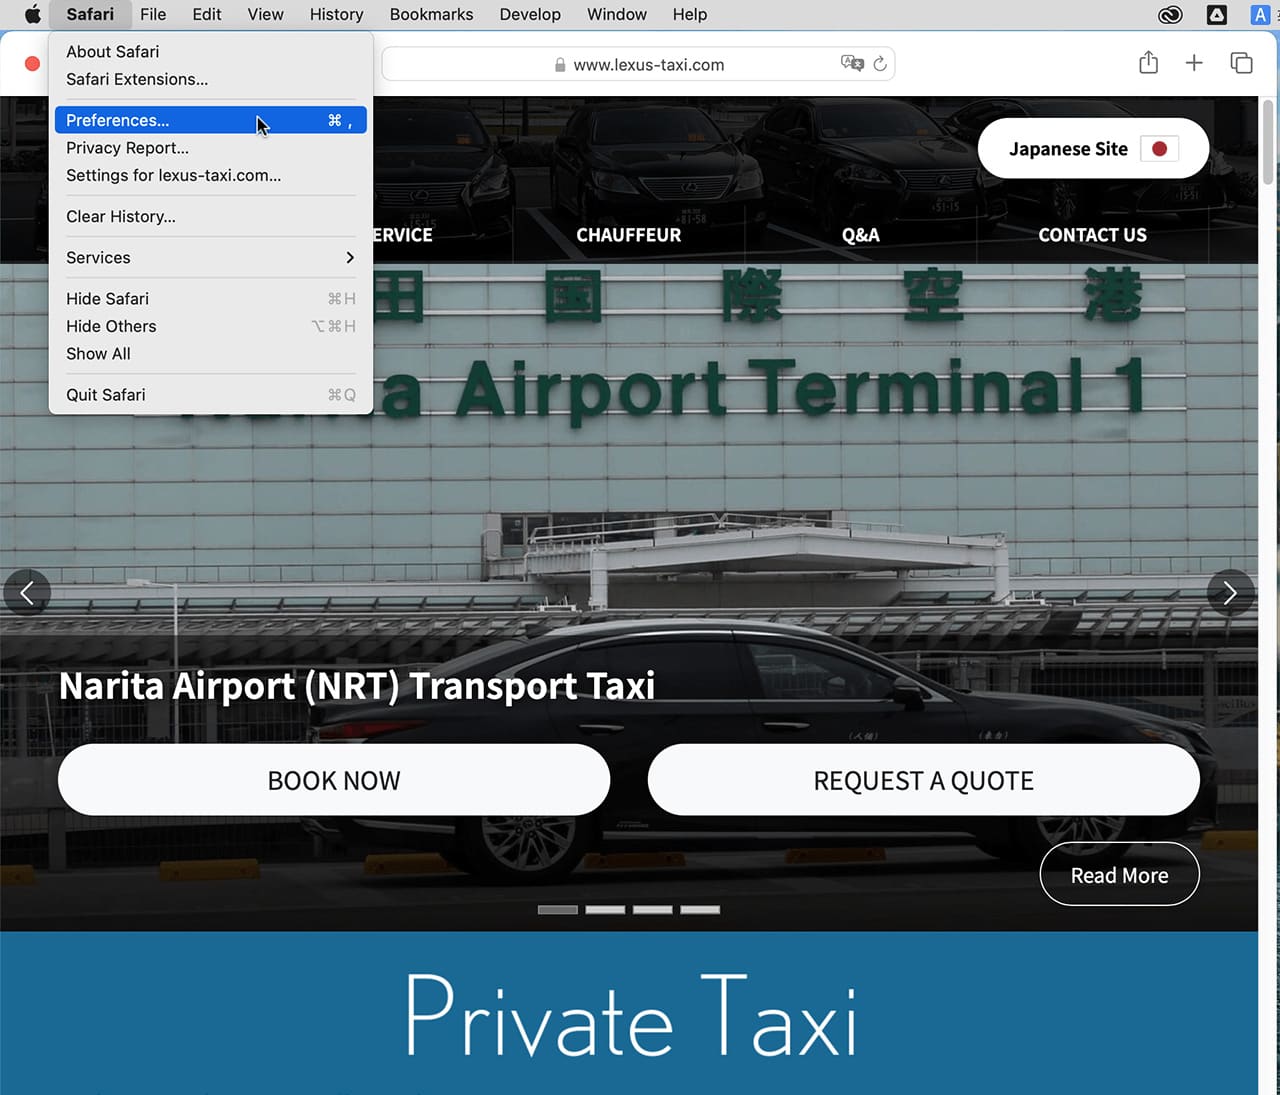Open the CONTACT US link
This screenshot has width=1280, height=1095.
click(x=1093, y=235)
